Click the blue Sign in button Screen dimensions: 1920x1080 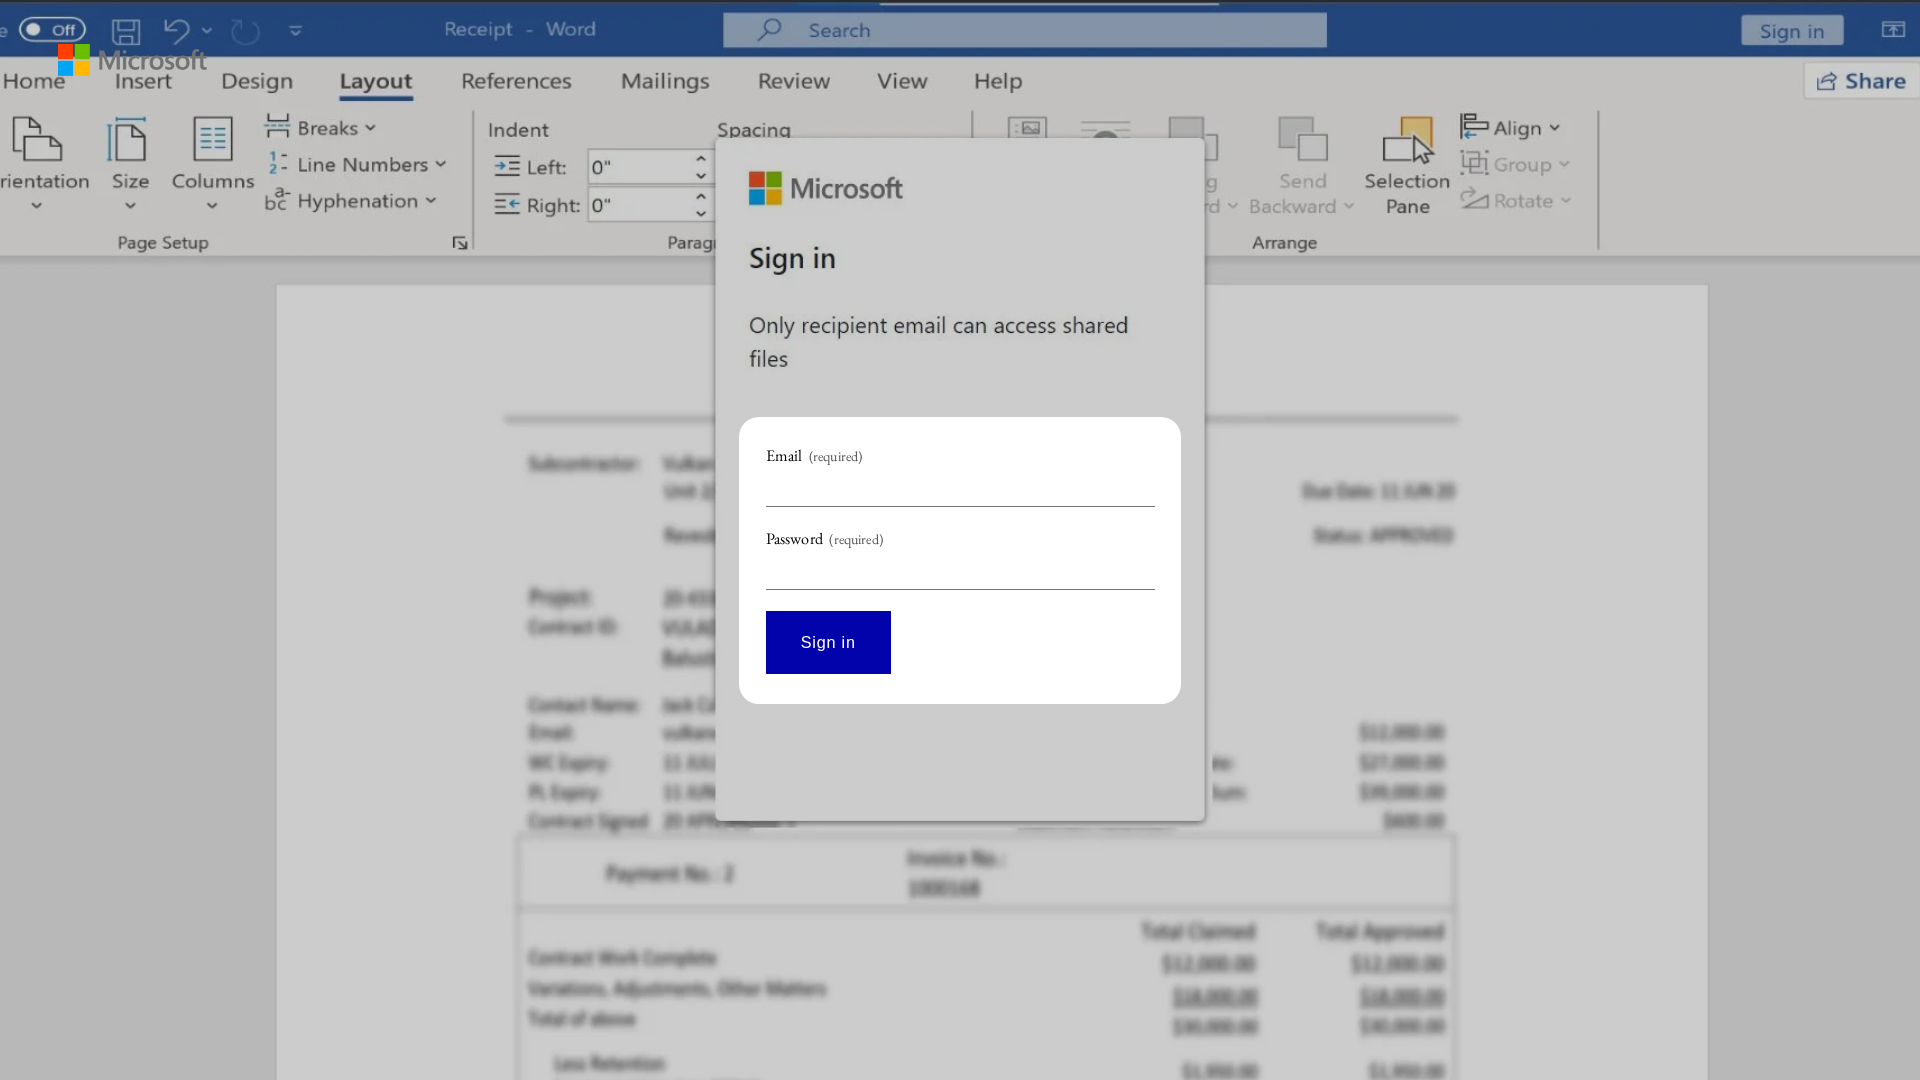(x=828, y=642)
